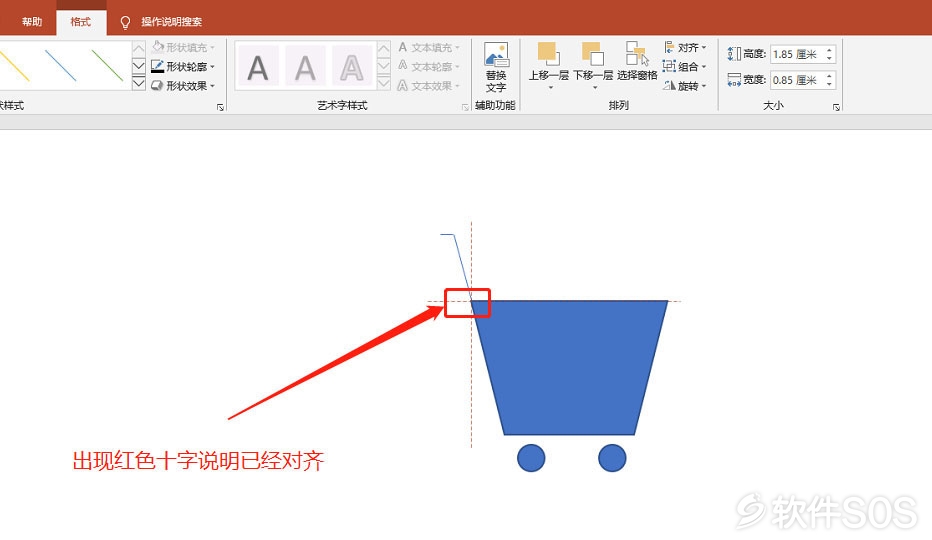Open the 下移一层 dropdown arrow
Image resolution: width=932 pixels, height=540 pixels.
595,88
